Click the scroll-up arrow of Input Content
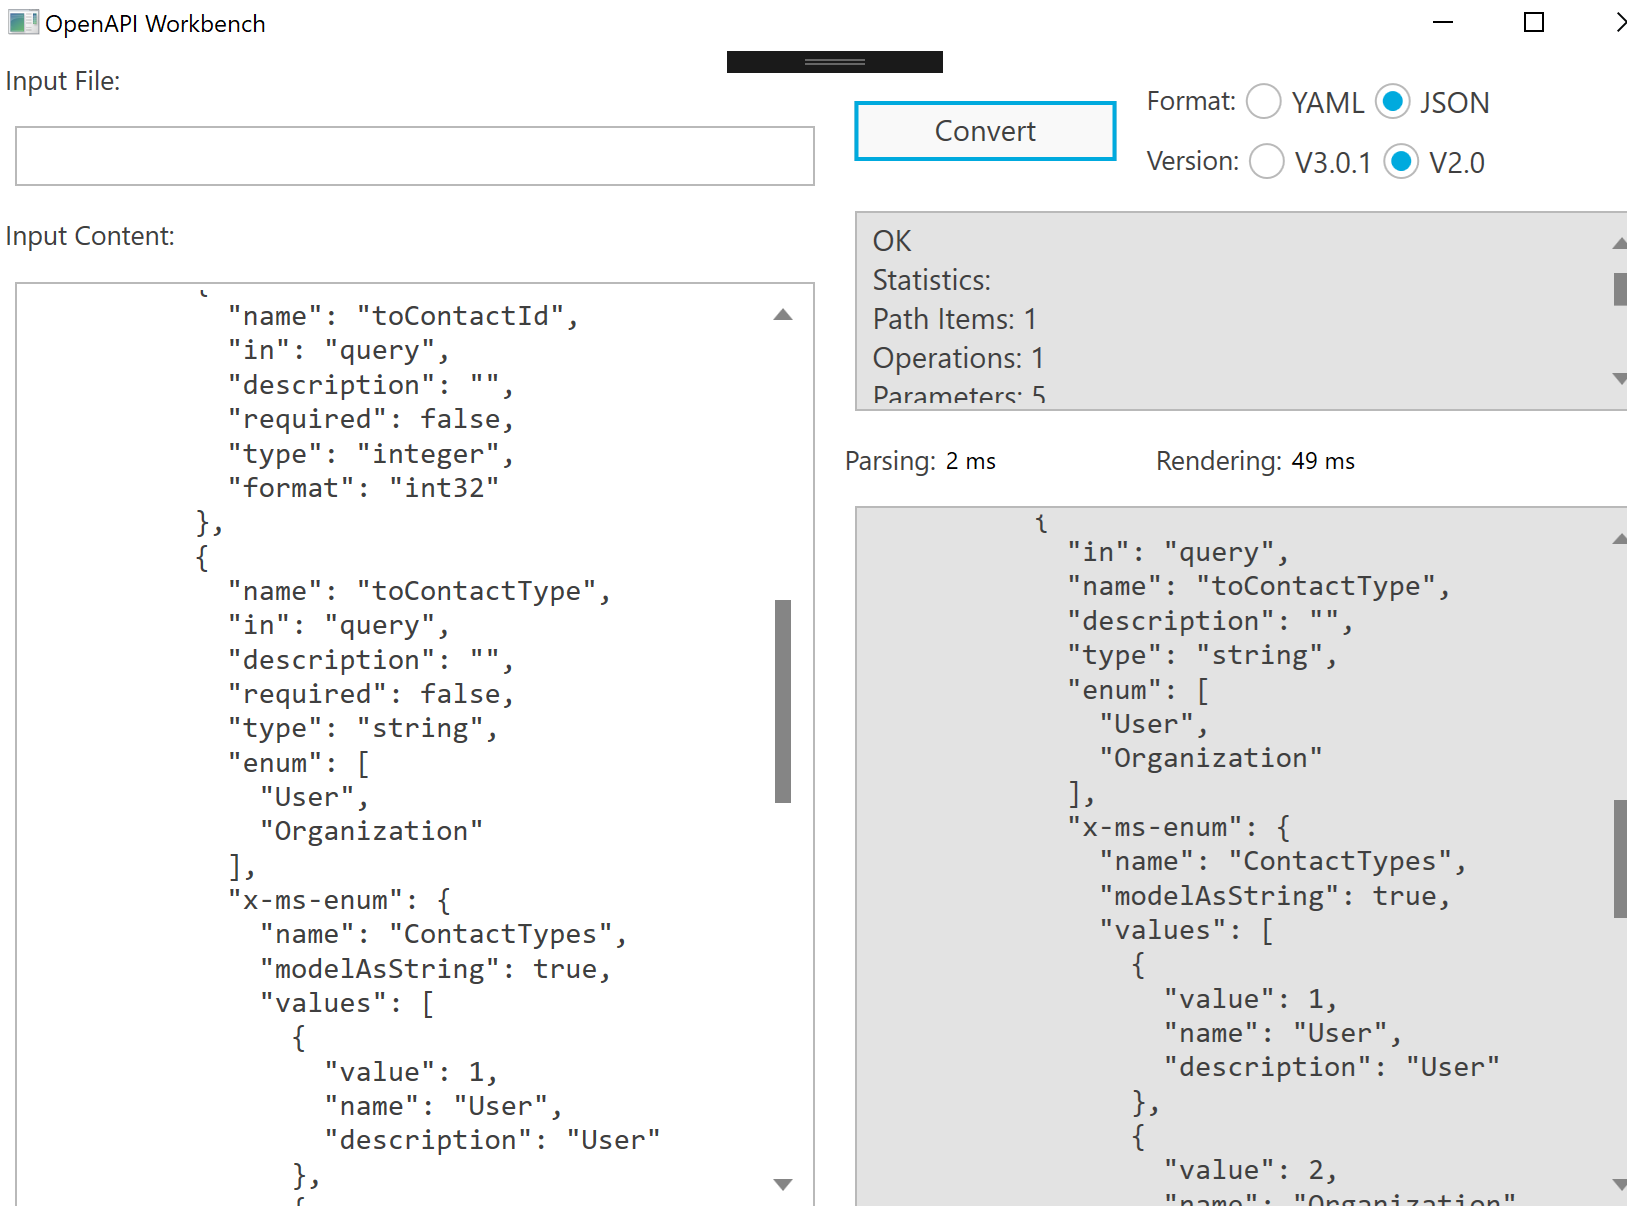Viewport: 1627px width, 1206px height. coord(784,314)
